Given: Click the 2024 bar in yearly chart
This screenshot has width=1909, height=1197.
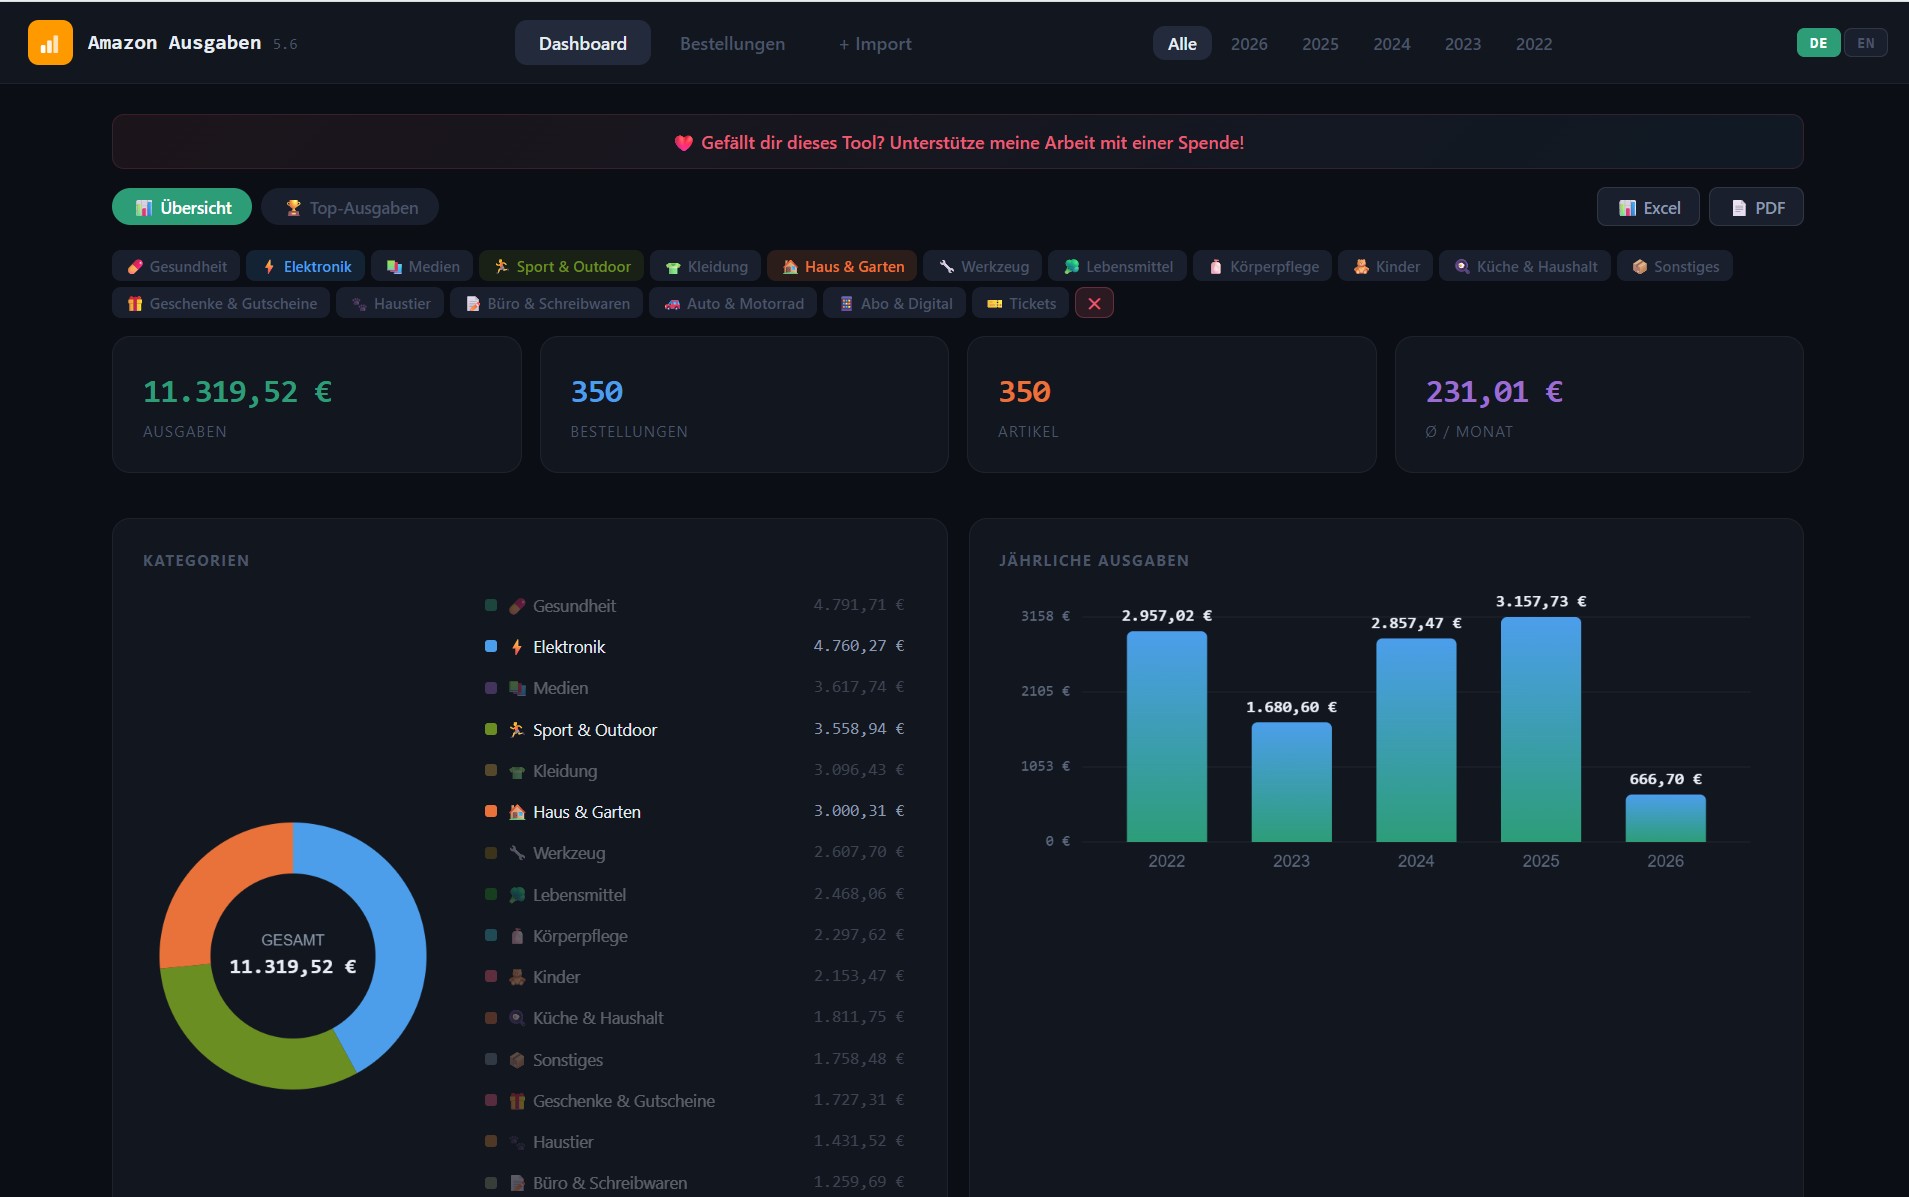Looking at the screenshot, I should (1416, 740).
